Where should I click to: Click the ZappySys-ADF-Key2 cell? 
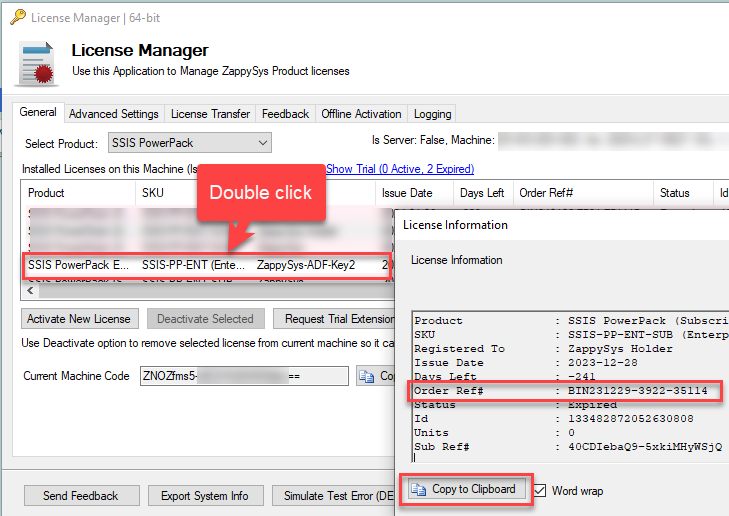(306, 265)
